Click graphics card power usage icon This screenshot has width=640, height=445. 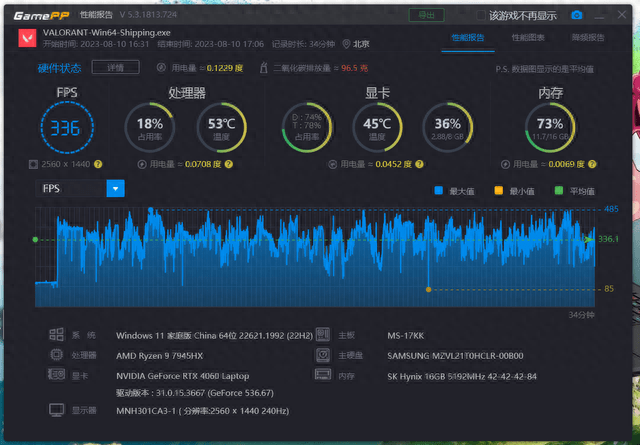pyautogui.click(x=333, y=164)
